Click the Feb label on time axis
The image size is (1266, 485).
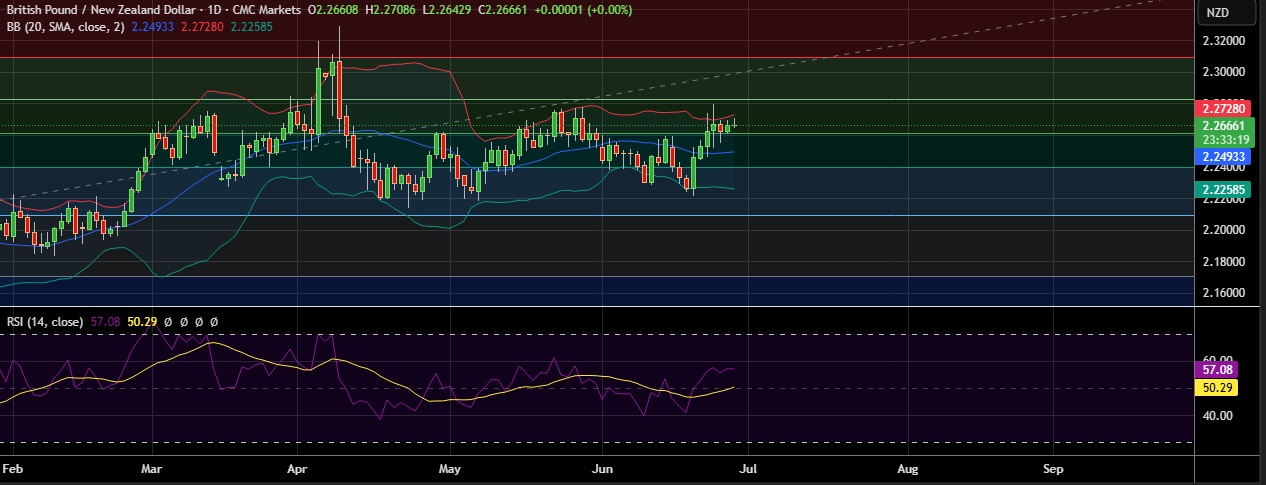point(12,468)
